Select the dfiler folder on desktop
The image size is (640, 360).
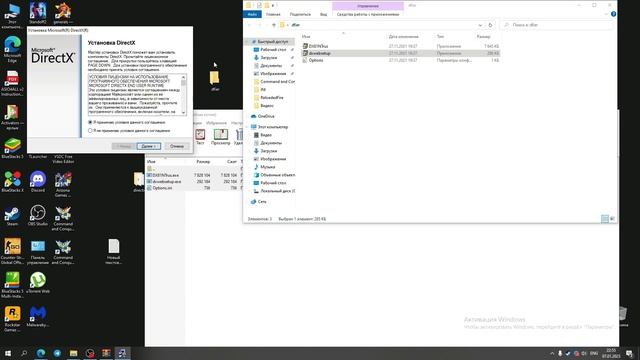click(215, 80)
